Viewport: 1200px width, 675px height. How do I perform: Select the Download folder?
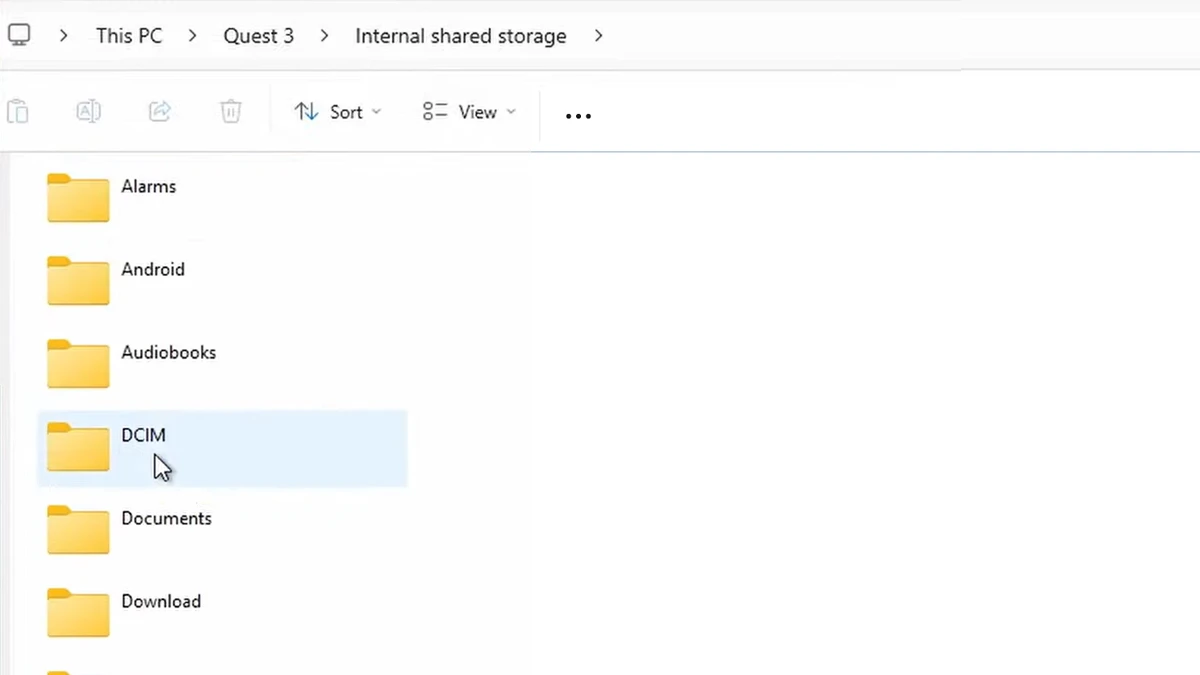[x=161, y=602]
